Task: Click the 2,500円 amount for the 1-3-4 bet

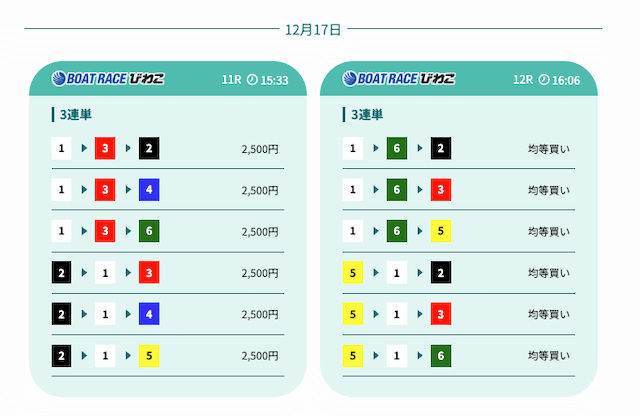Action: click(260, 190)
